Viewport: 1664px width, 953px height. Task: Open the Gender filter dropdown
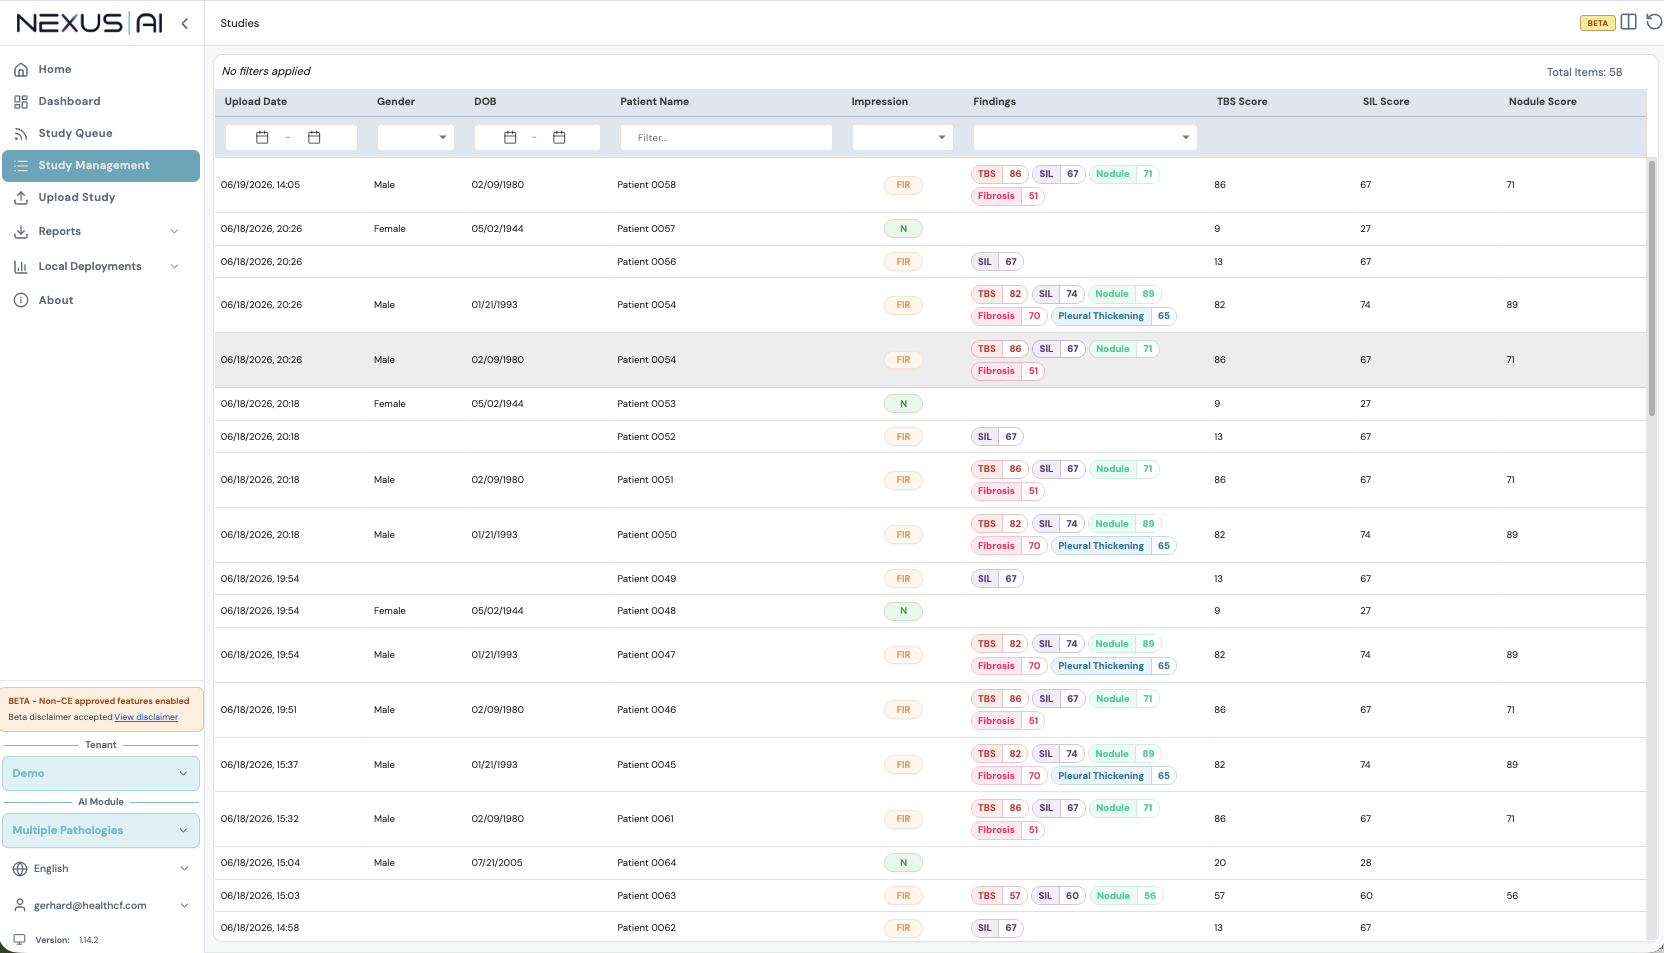(x=416, y=138)
